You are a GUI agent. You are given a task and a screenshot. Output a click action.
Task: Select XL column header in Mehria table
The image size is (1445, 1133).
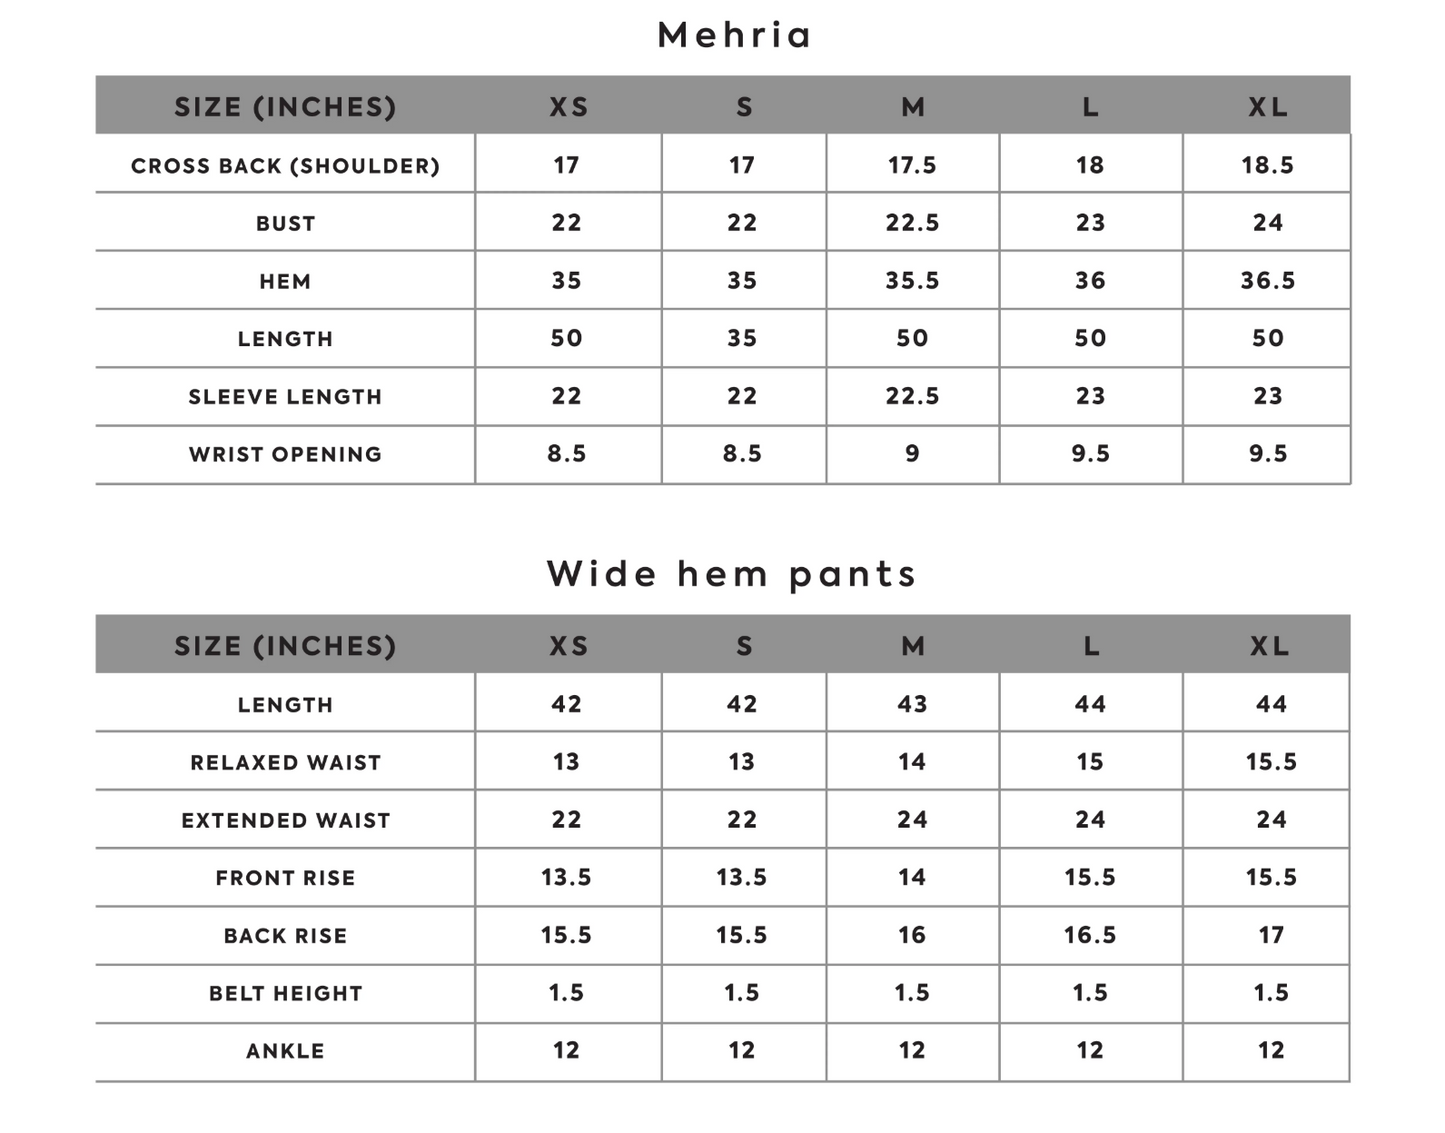tap(1267, 107)
